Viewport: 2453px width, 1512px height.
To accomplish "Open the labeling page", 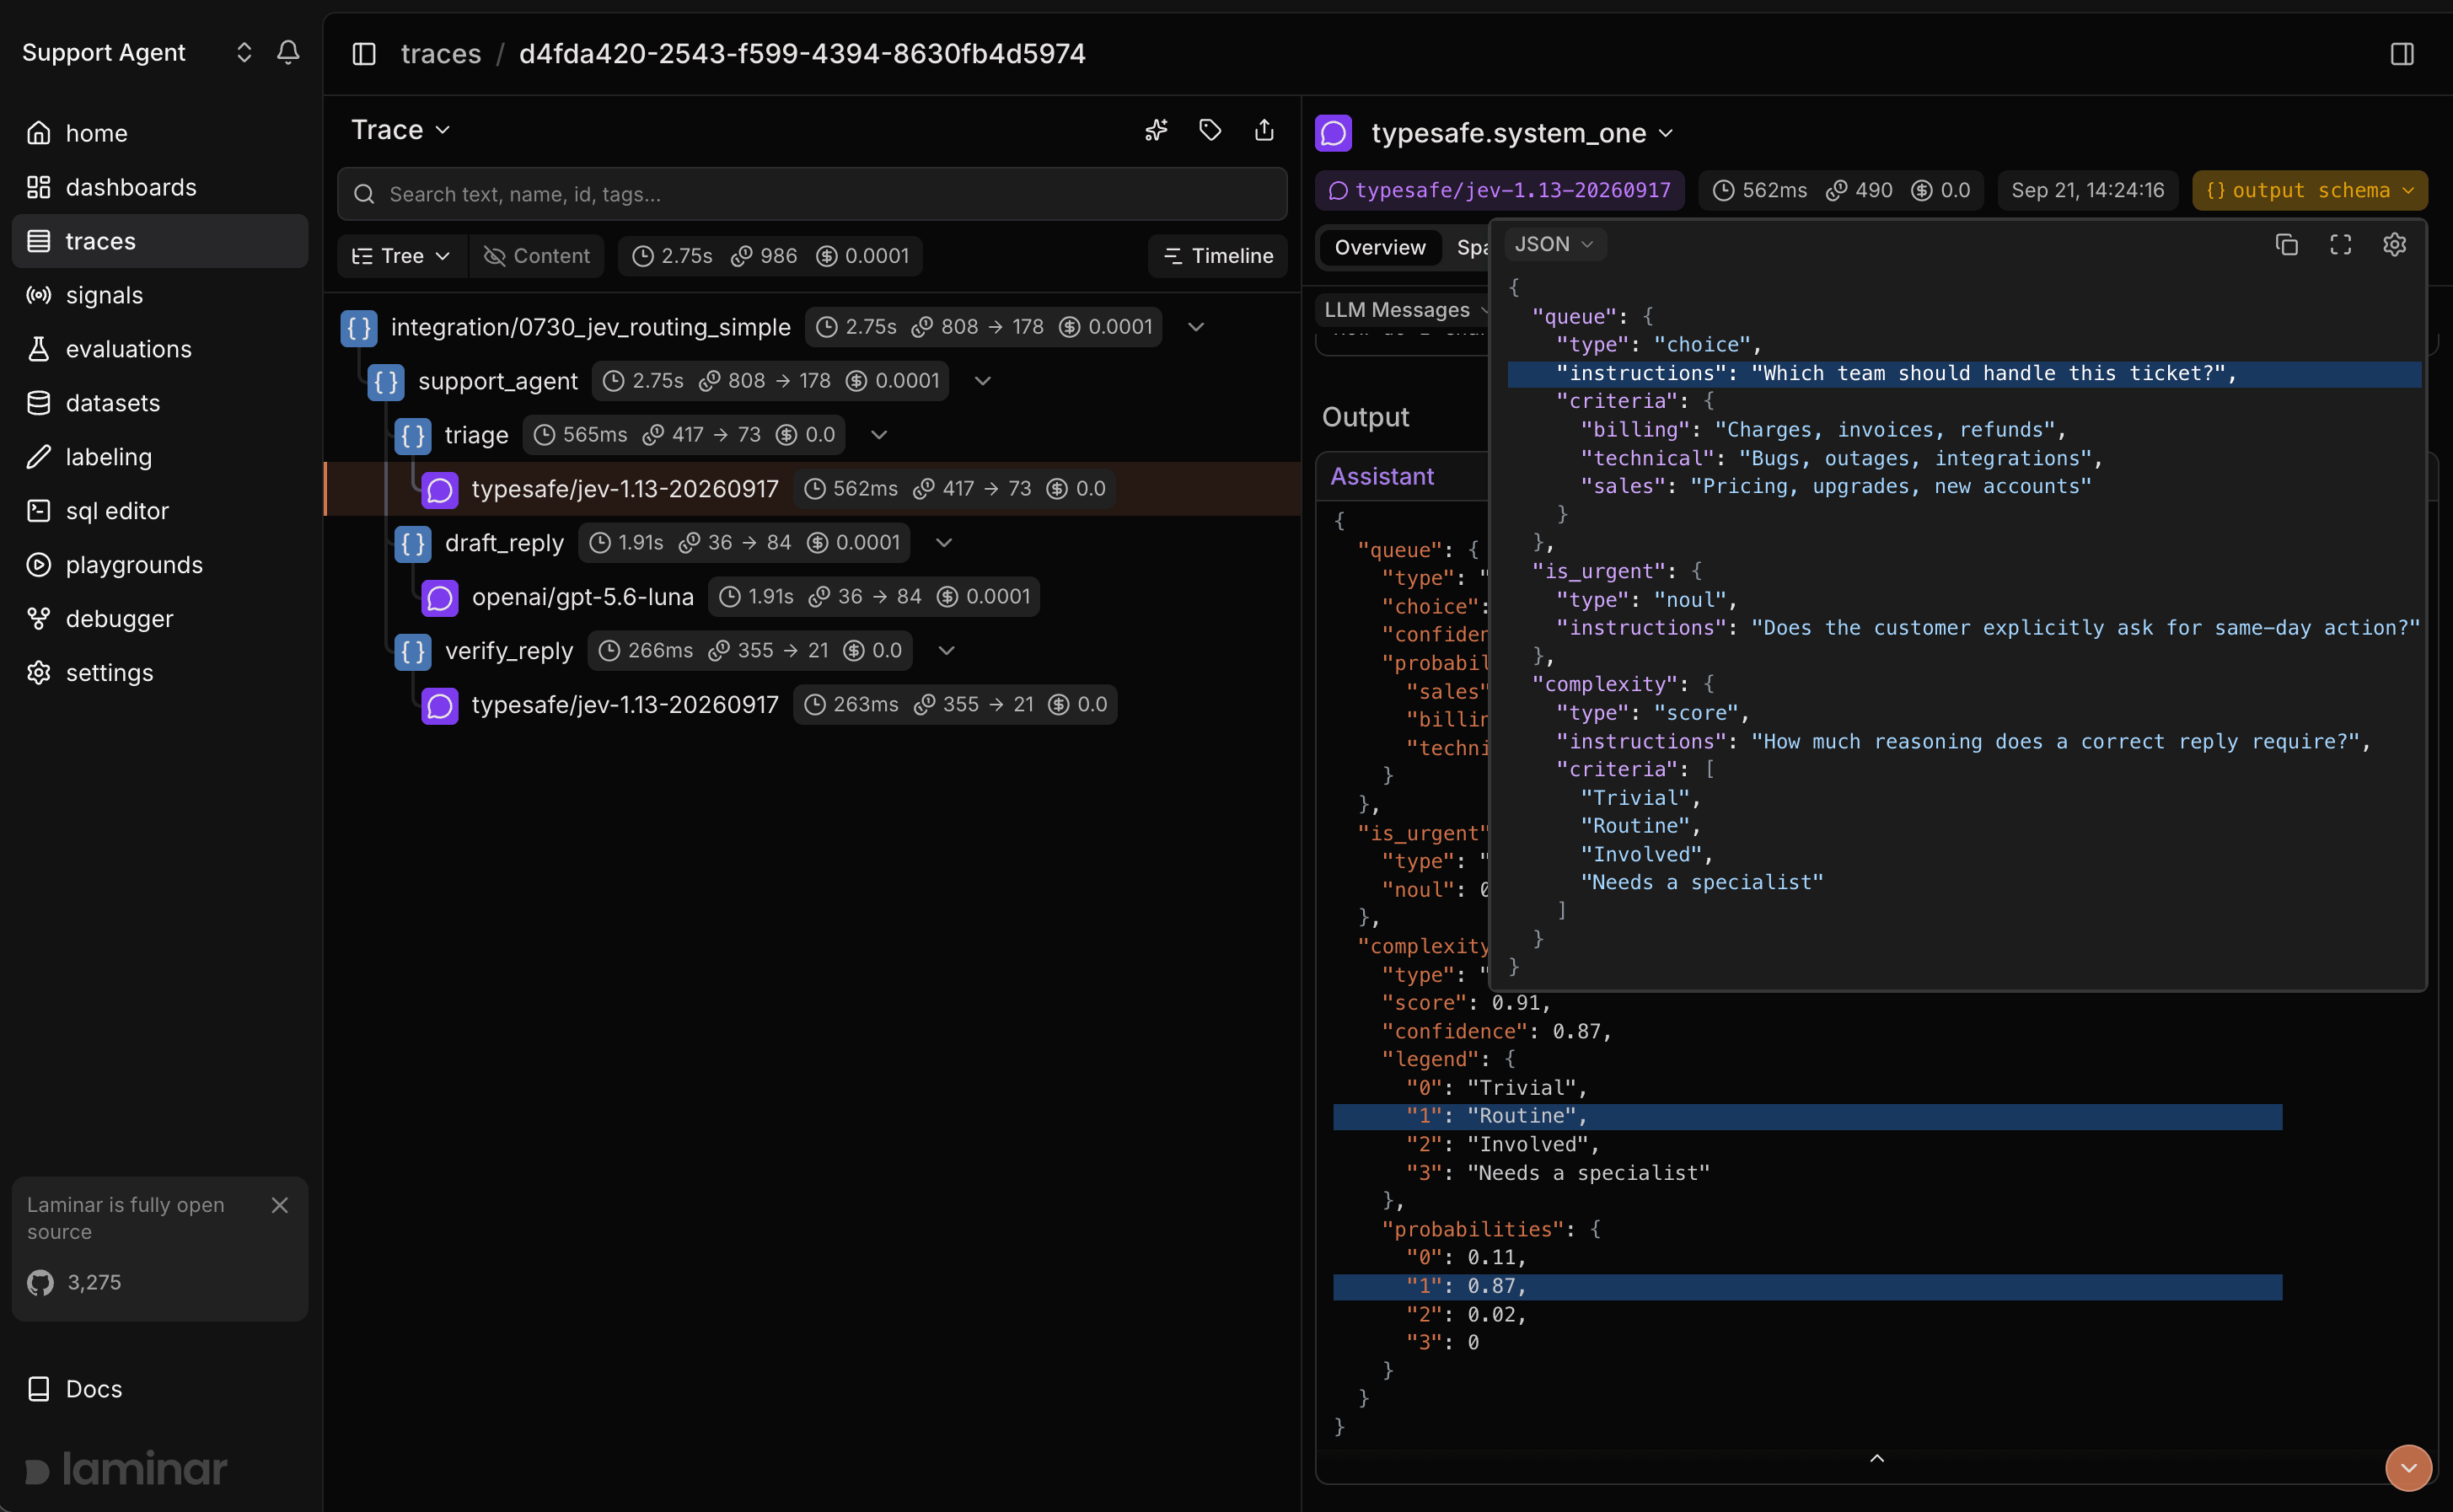I will point(160,457).
